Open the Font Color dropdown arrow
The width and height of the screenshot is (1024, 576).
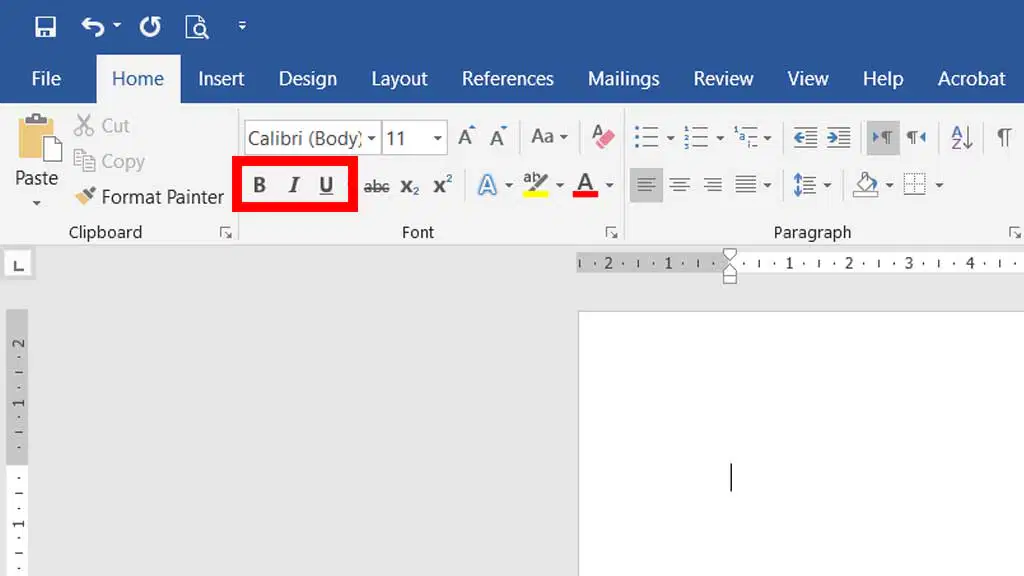coord(609,185)
